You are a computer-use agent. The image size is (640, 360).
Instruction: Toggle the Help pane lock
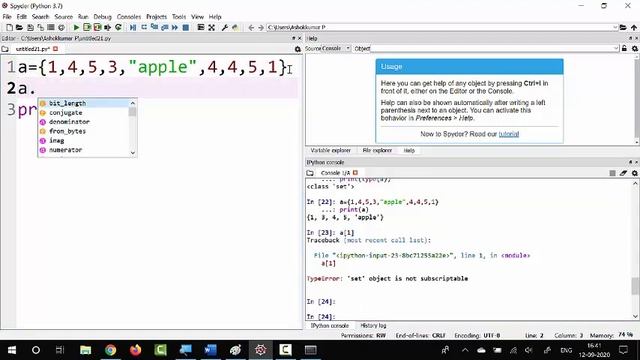[624, 49]
